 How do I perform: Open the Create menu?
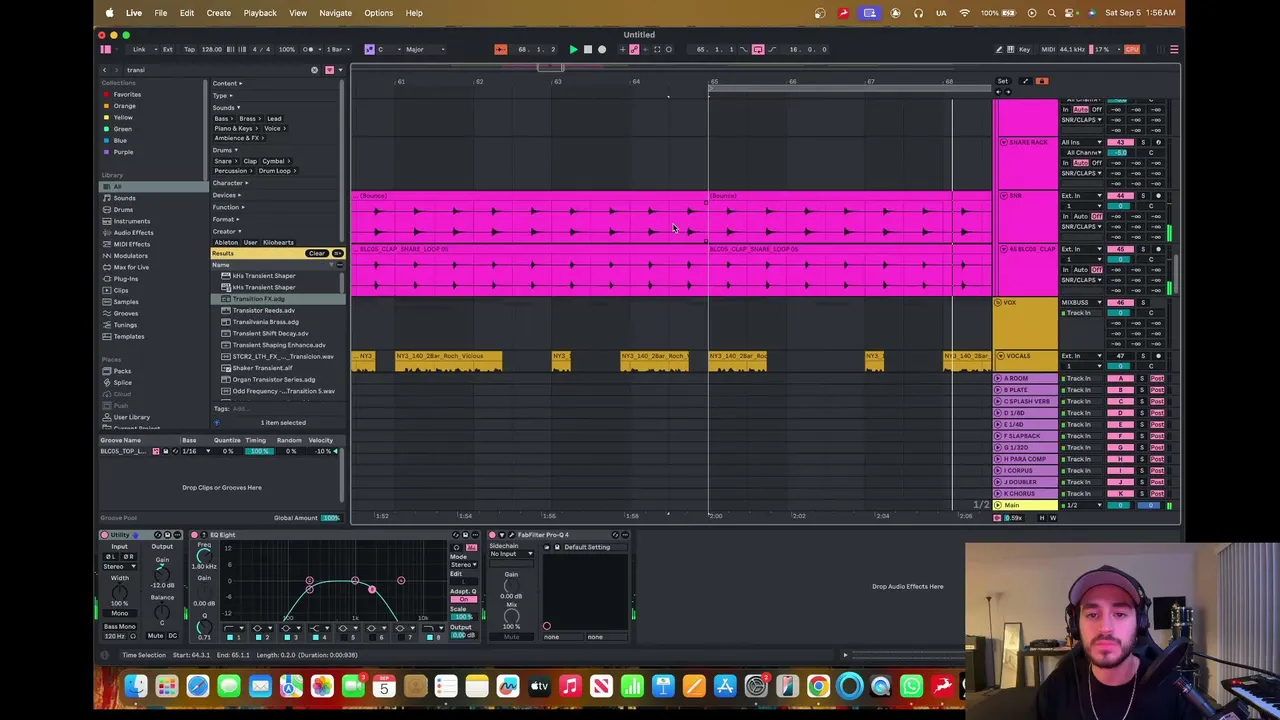tap(218, 13)
